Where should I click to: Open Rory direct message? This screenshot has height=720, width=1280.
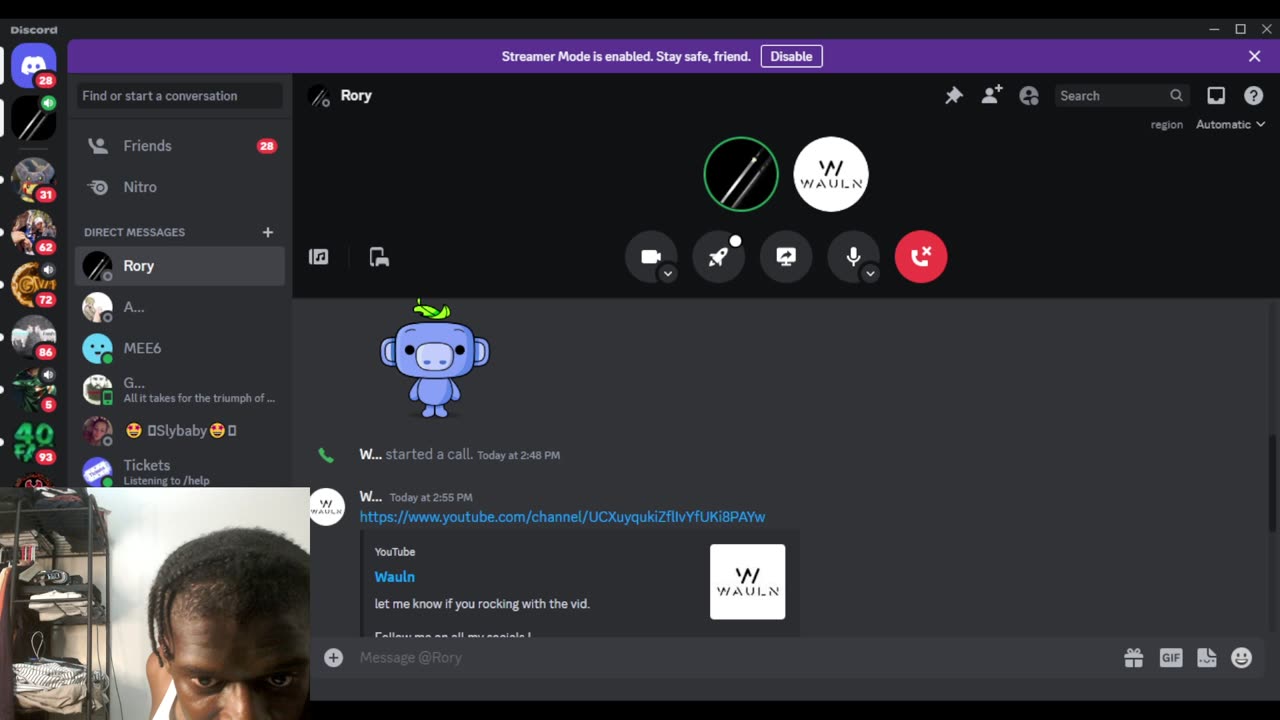point(180,266)
